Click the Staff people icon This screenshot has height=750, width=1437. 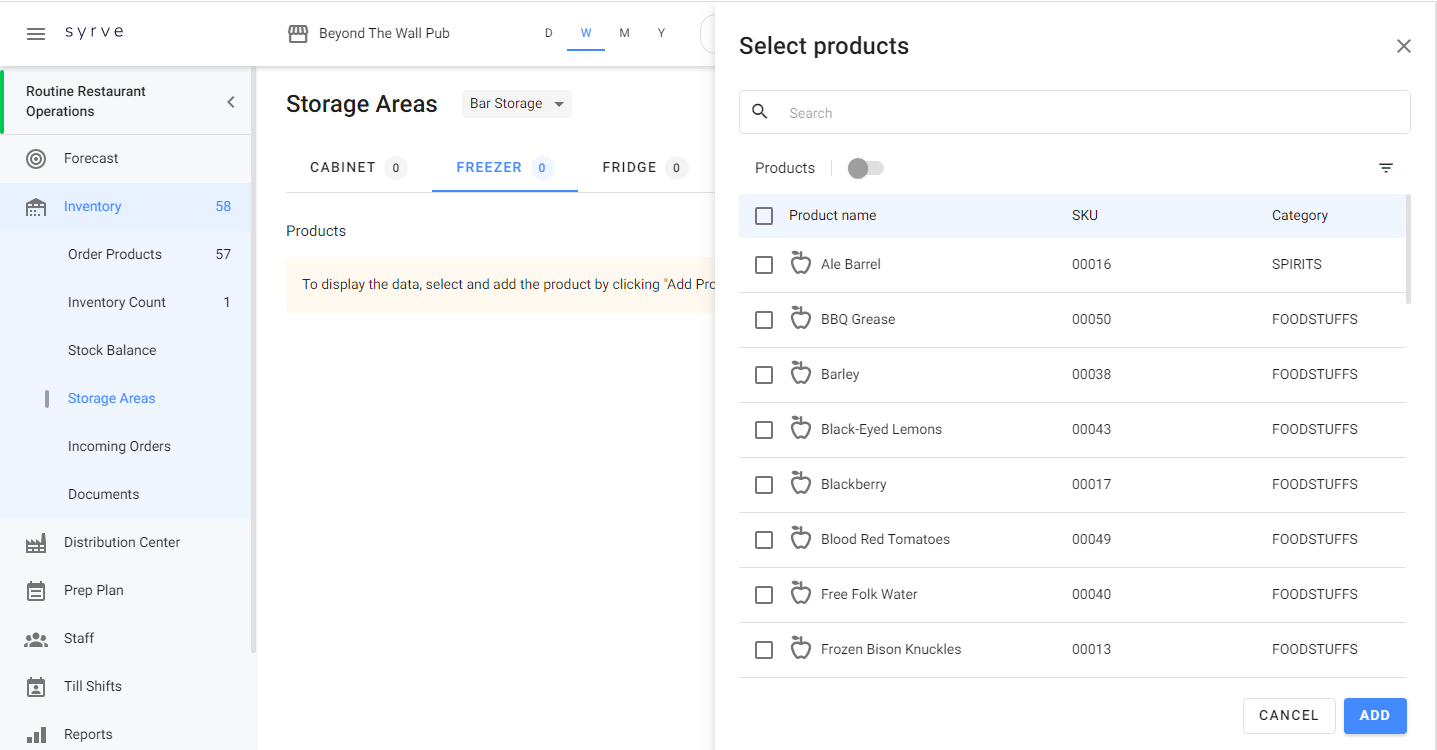coord(36,639)
